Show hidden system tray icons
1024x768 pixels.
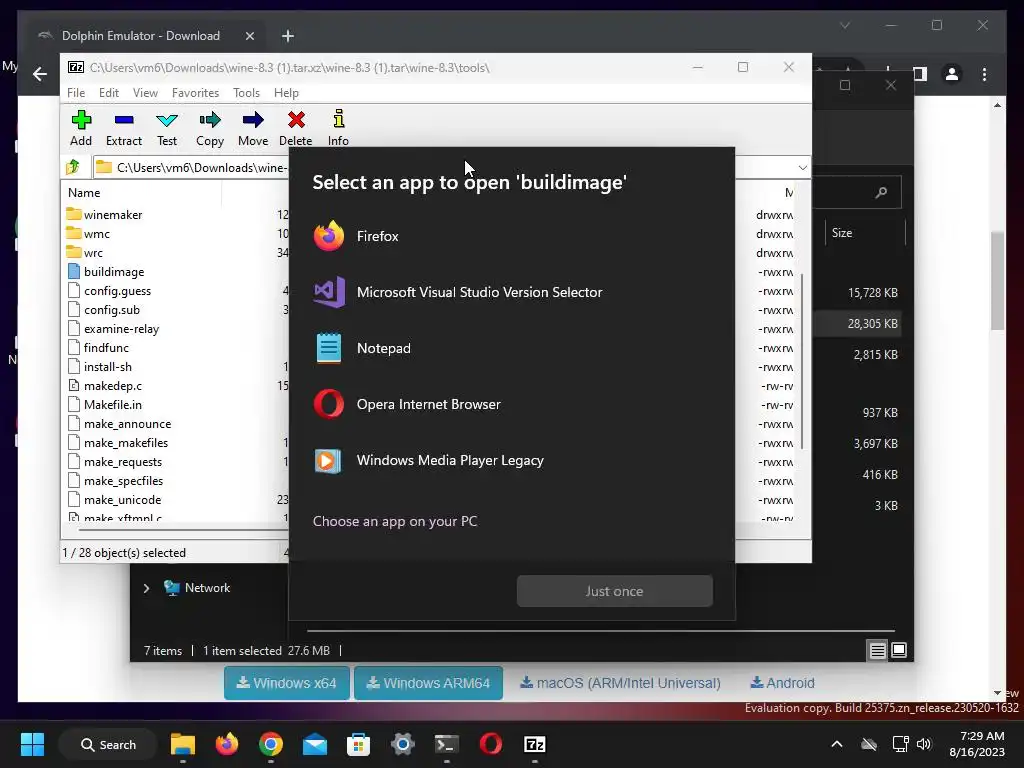[x=837, y=744]
